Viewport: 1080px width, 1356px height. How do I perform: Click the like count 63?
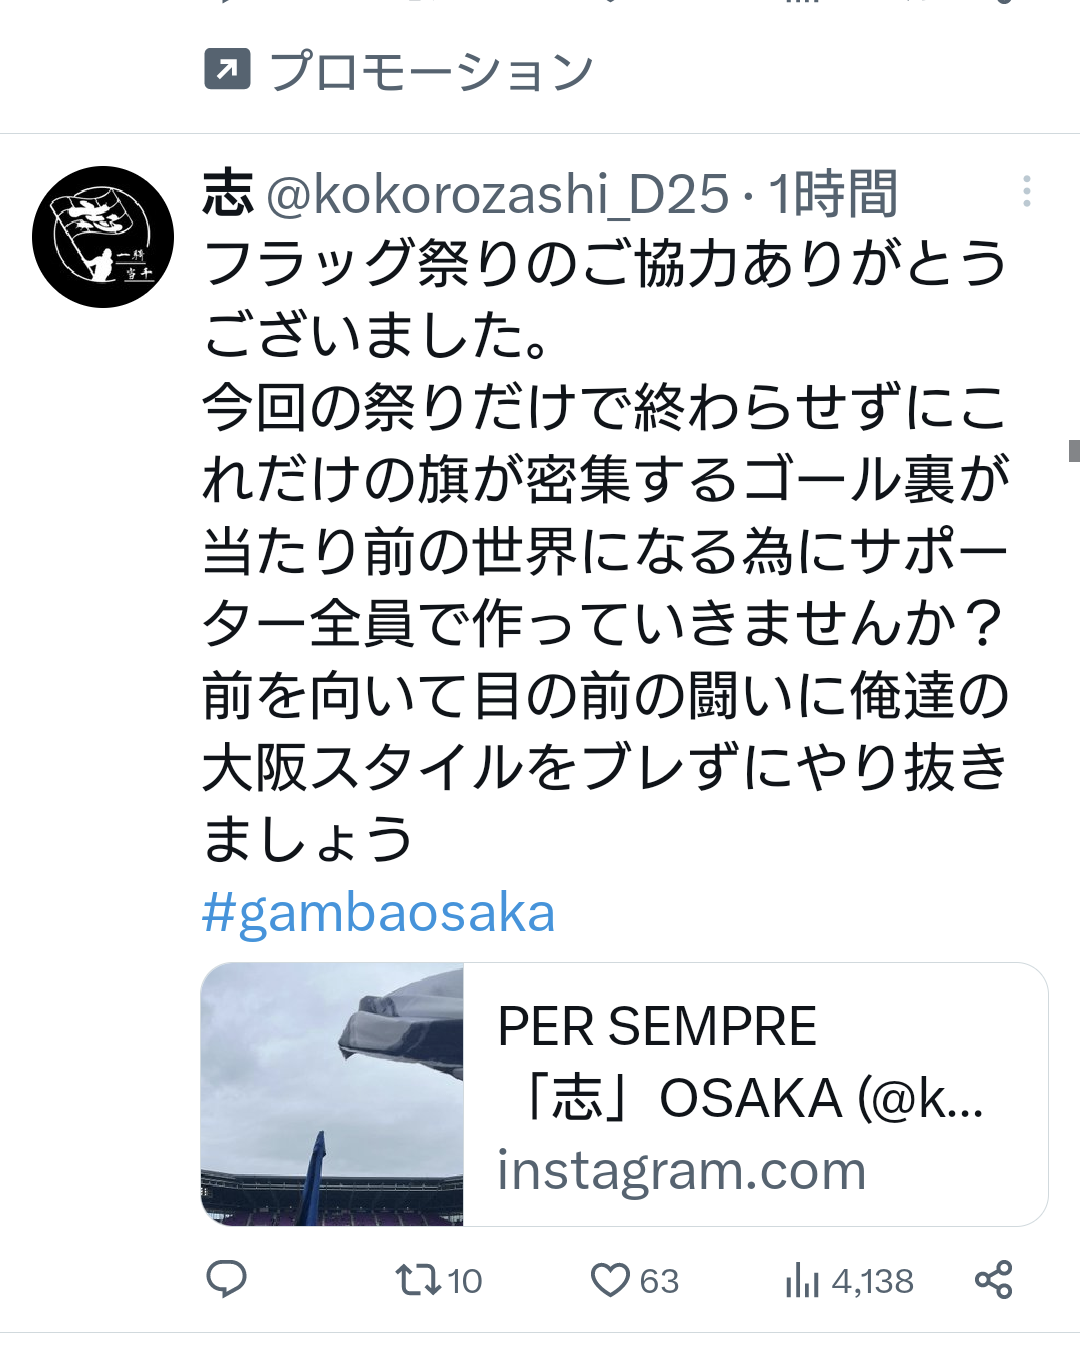click(659, 1281)
